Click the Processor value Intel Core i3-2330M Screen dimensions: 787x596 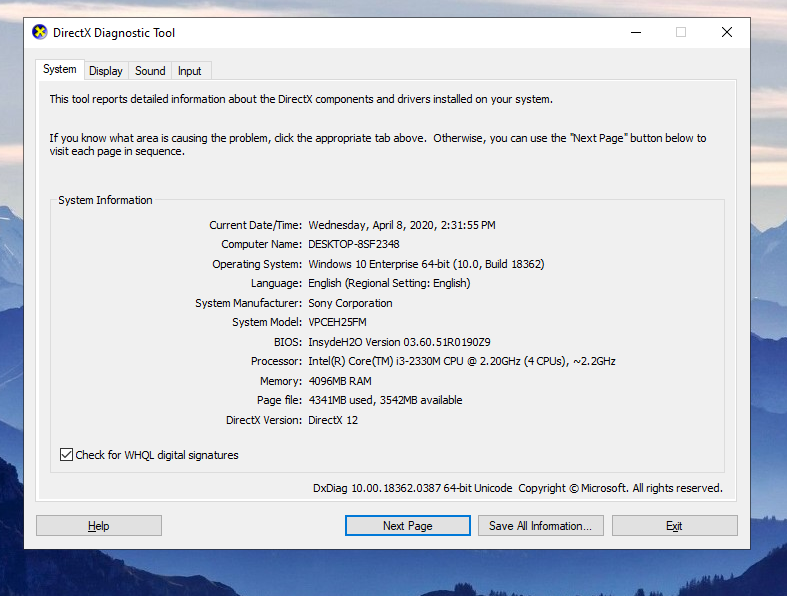tap(462, 362)
